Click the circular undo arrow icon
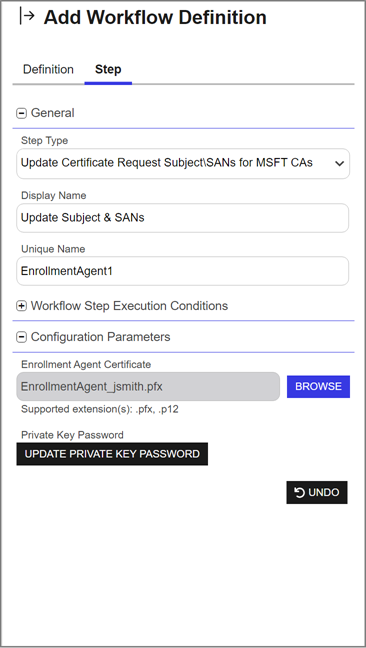This screenshot has height=648, width=366. pos(299,493)
